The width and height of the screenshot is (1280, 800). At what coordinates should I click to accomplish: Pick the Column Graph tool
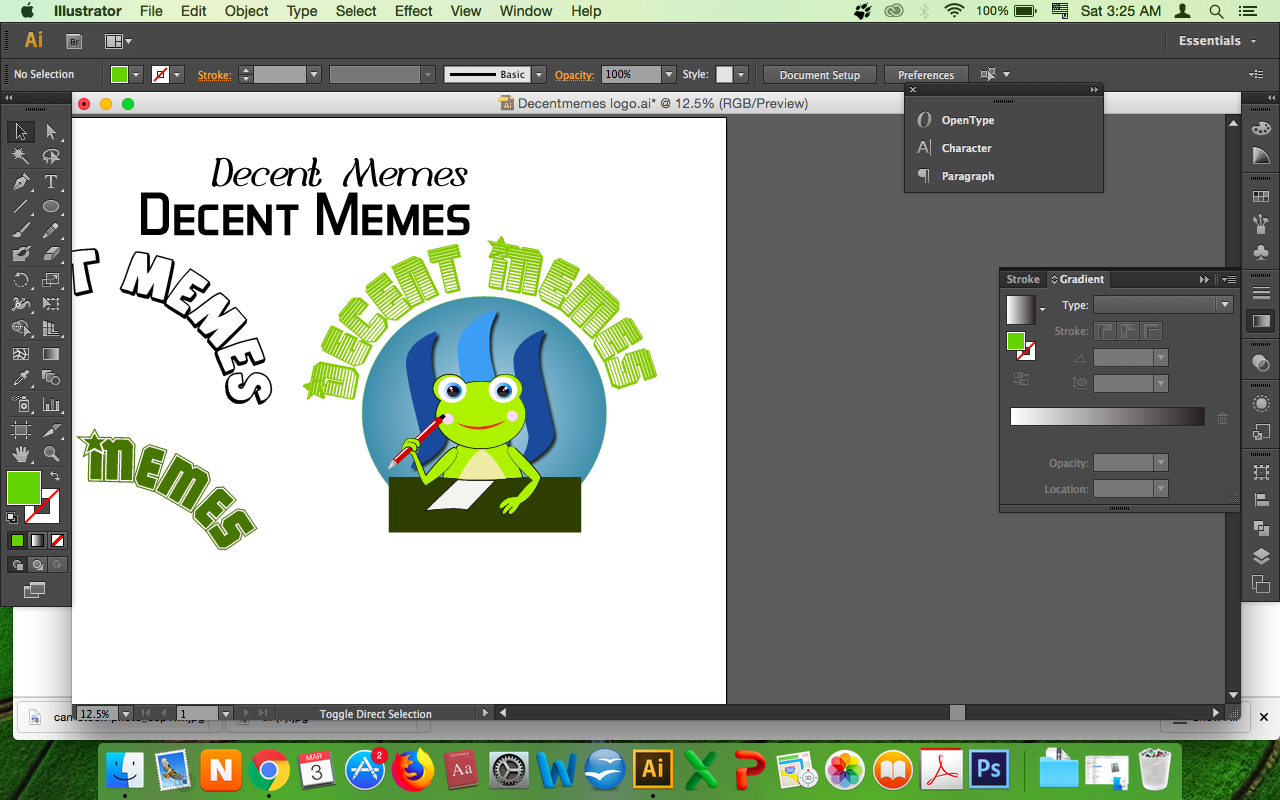51,404
